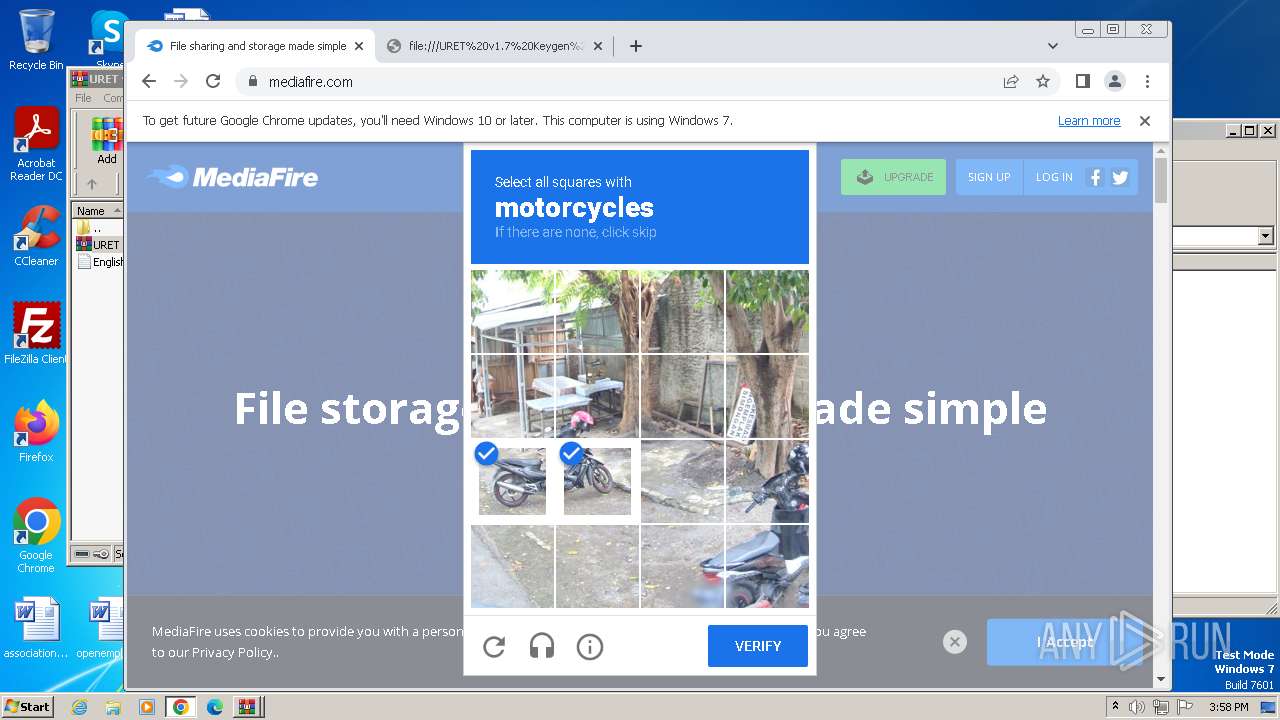Viewport: 1280px width, 720px height.
Task: Select the tile with the pink helmet
Action: point(597,396)
